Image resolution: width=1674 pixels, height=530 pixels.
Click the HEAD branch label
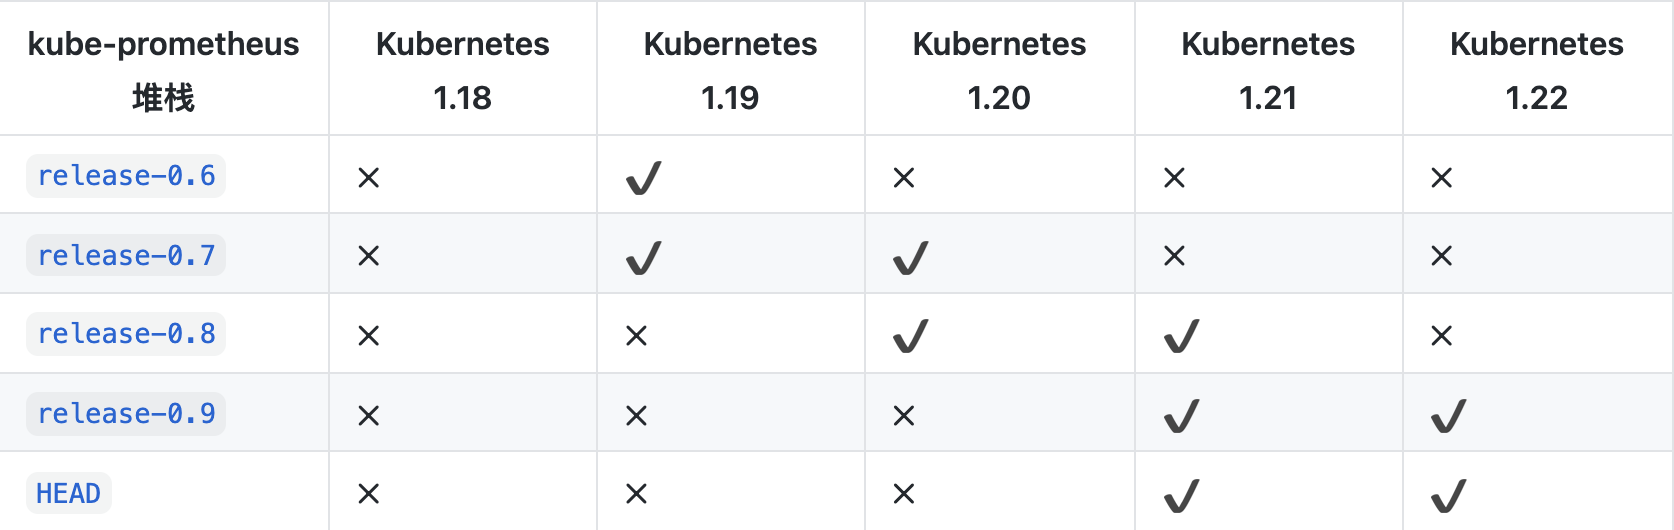coord(68,494)
